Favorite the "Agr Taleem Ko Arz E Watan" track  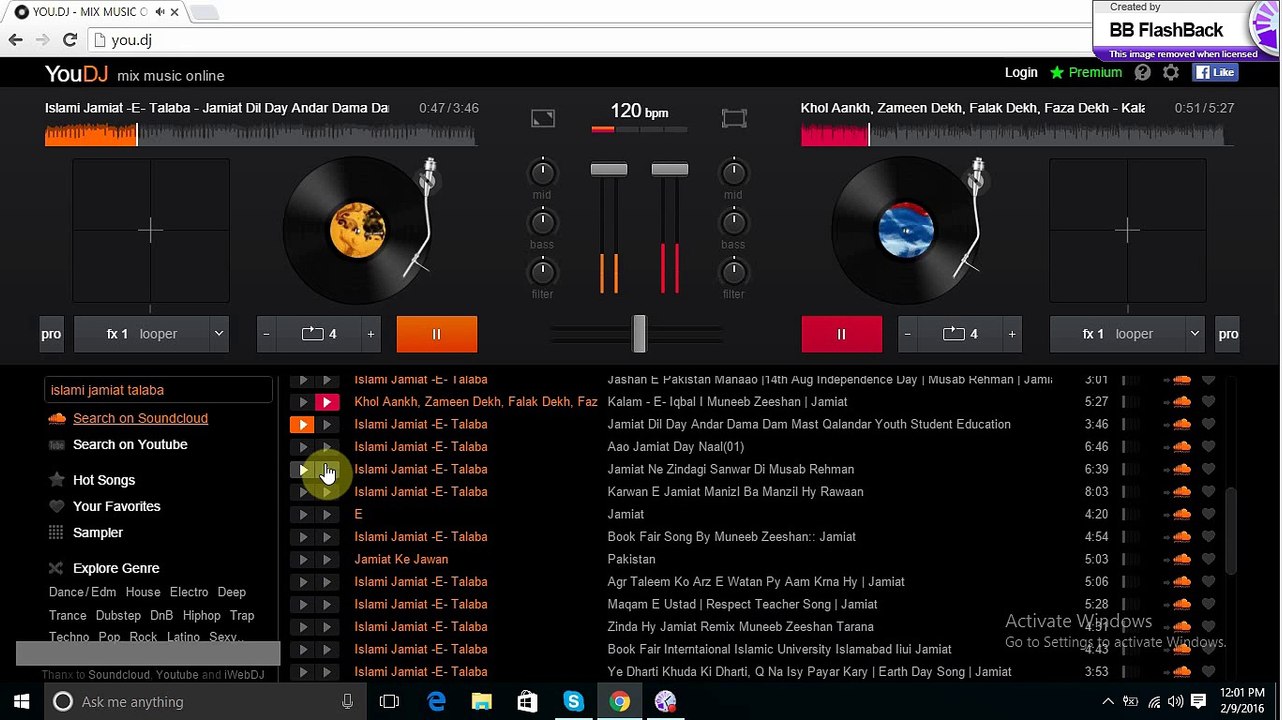click(1208, 582)
